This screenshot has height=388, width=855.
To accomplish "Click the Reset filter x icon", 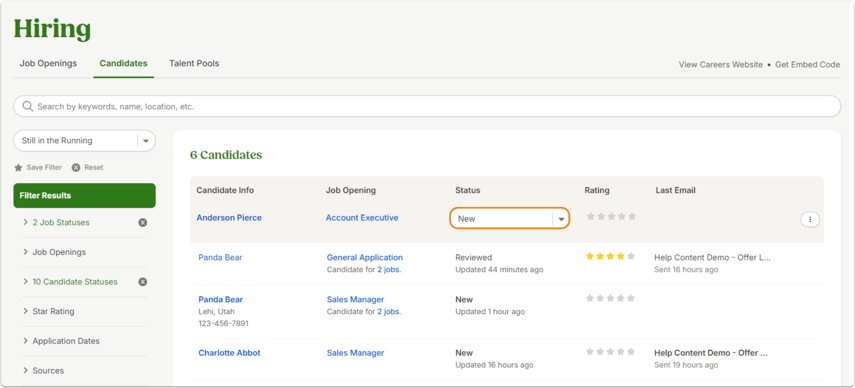I will coord(76,168).
